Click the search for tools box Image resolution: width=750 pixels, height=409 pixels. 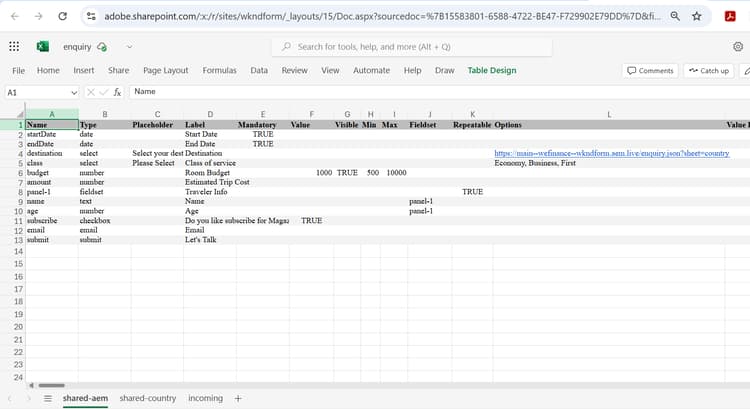[412, 47]
